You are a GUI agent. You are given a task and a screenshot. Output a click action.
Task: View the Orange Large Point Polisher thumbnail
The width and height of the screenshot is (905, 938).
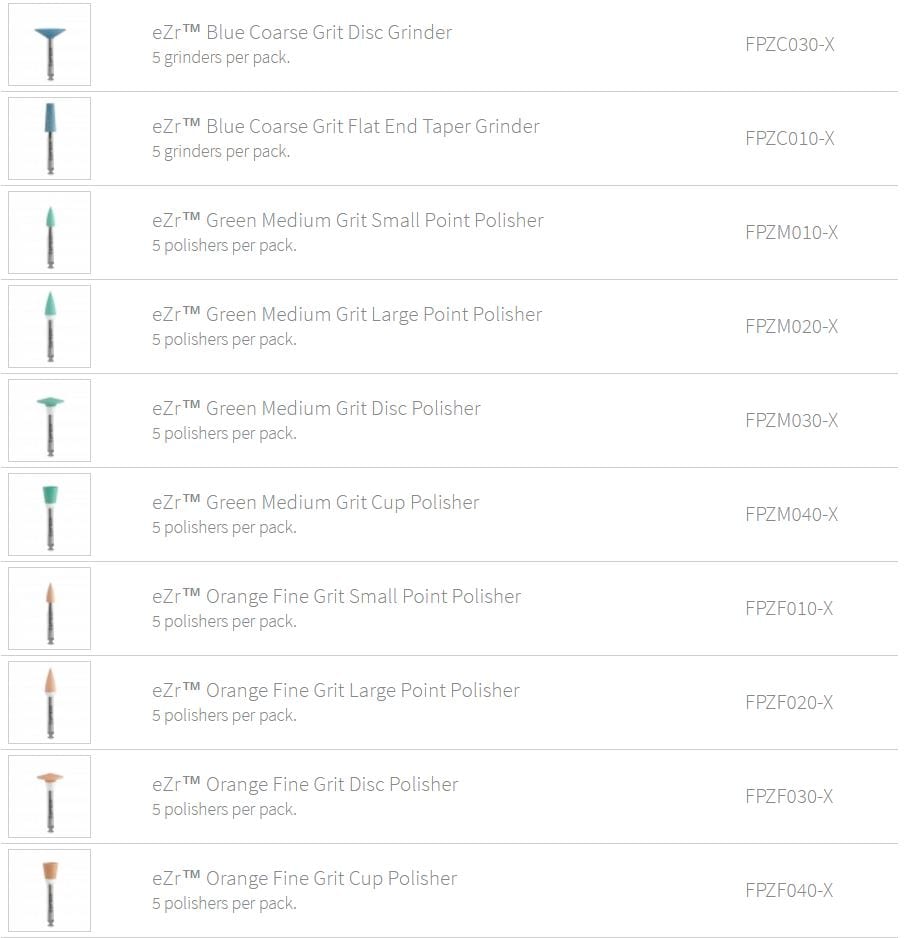tap(50, 702)
